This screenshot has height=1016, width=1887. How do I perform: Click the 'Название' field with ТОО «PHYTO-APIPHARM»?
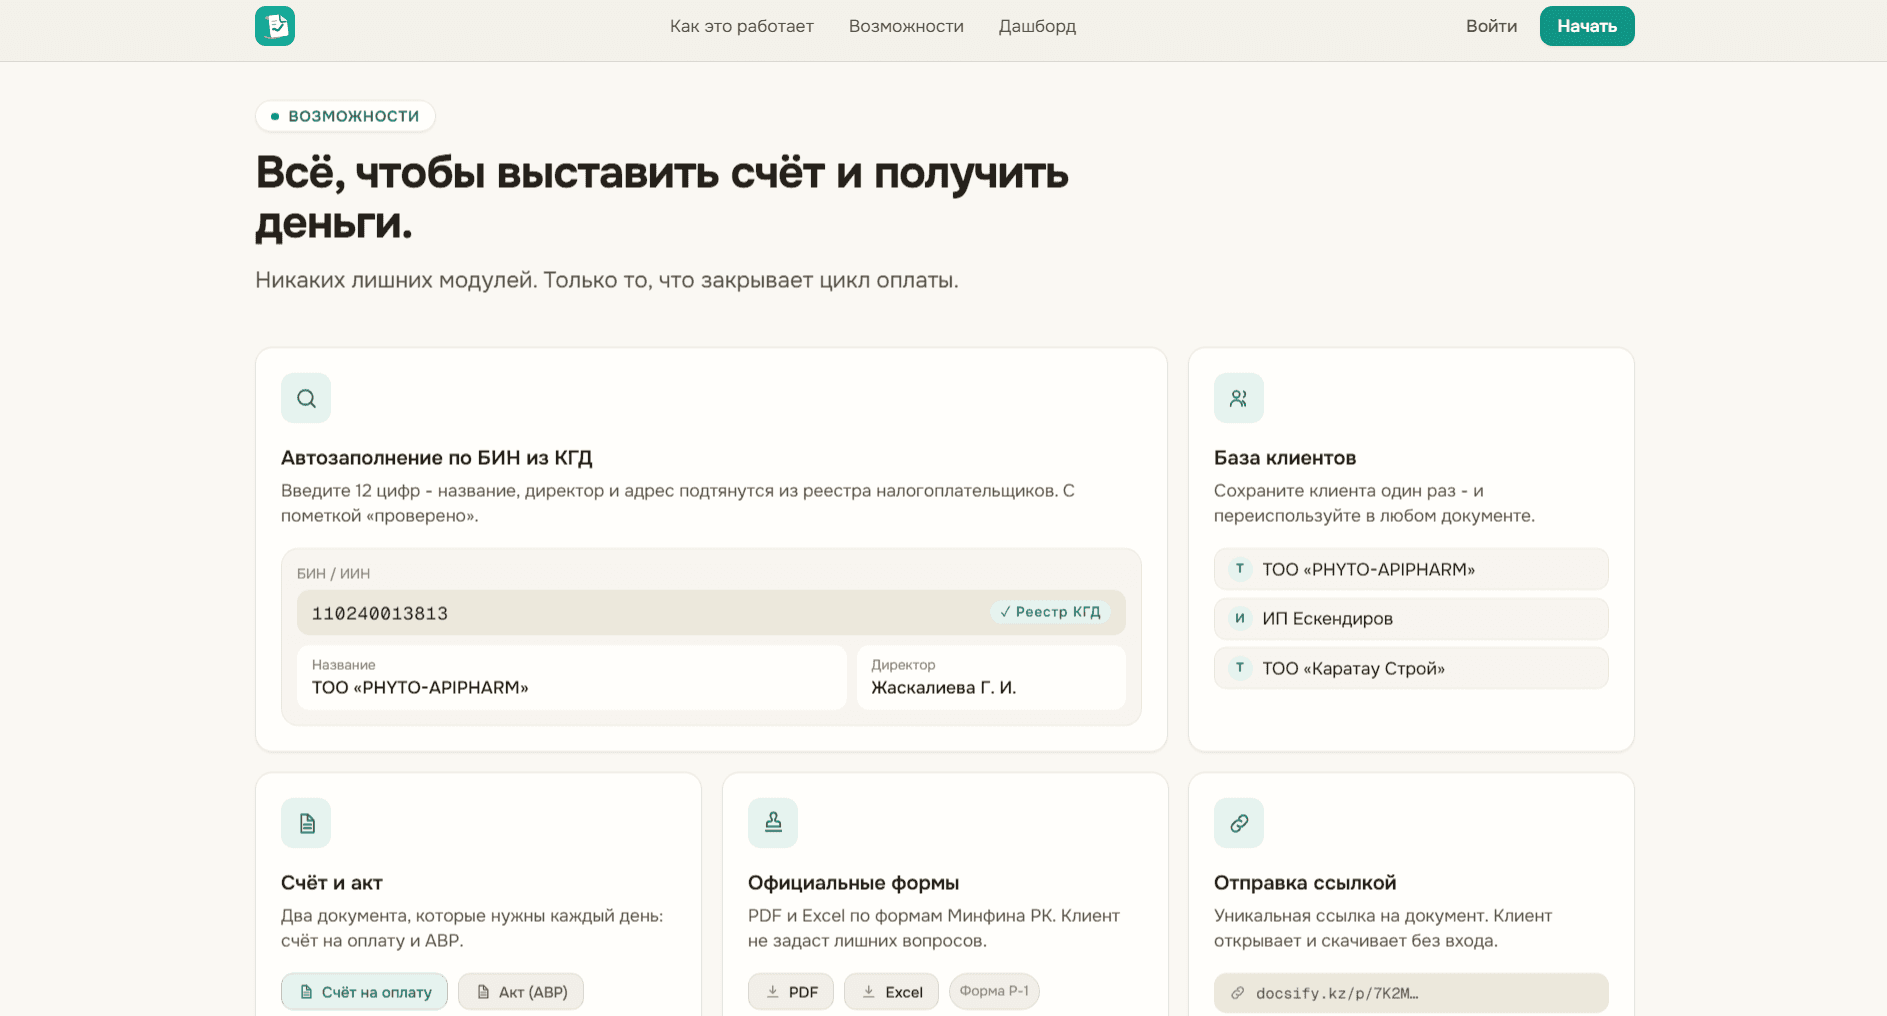click(x=572, y=678)
